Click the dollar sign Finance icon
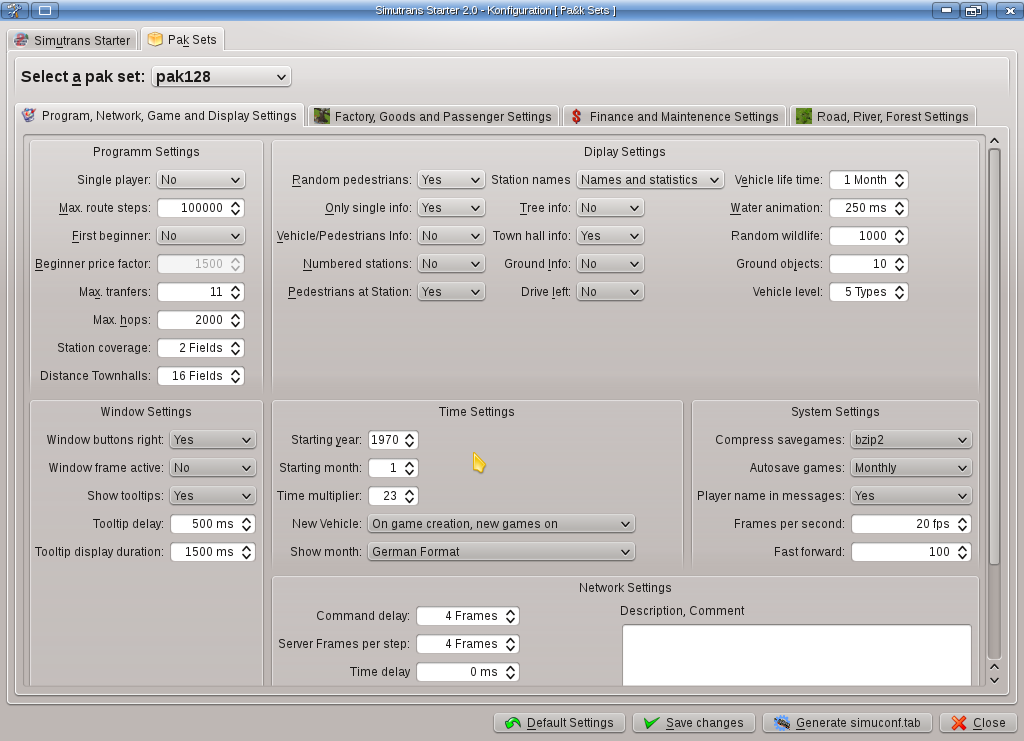1024x741 pixels. point(576,116)
